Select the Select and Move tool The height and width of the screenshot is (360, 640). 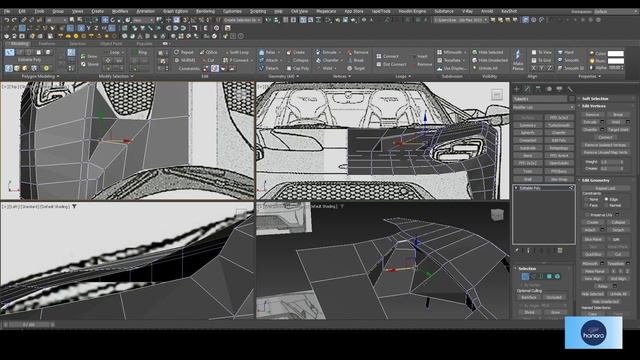105,20
